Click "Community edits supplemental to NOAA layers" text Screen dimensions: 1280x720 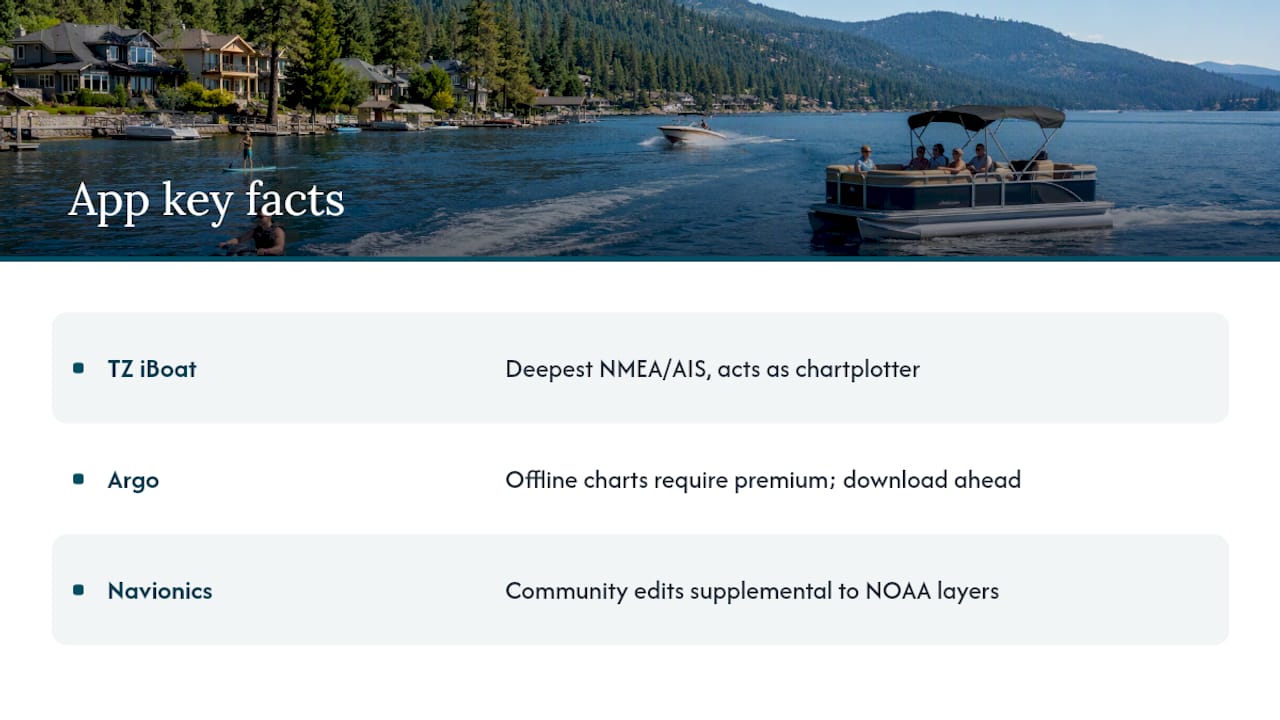point(752,591)
